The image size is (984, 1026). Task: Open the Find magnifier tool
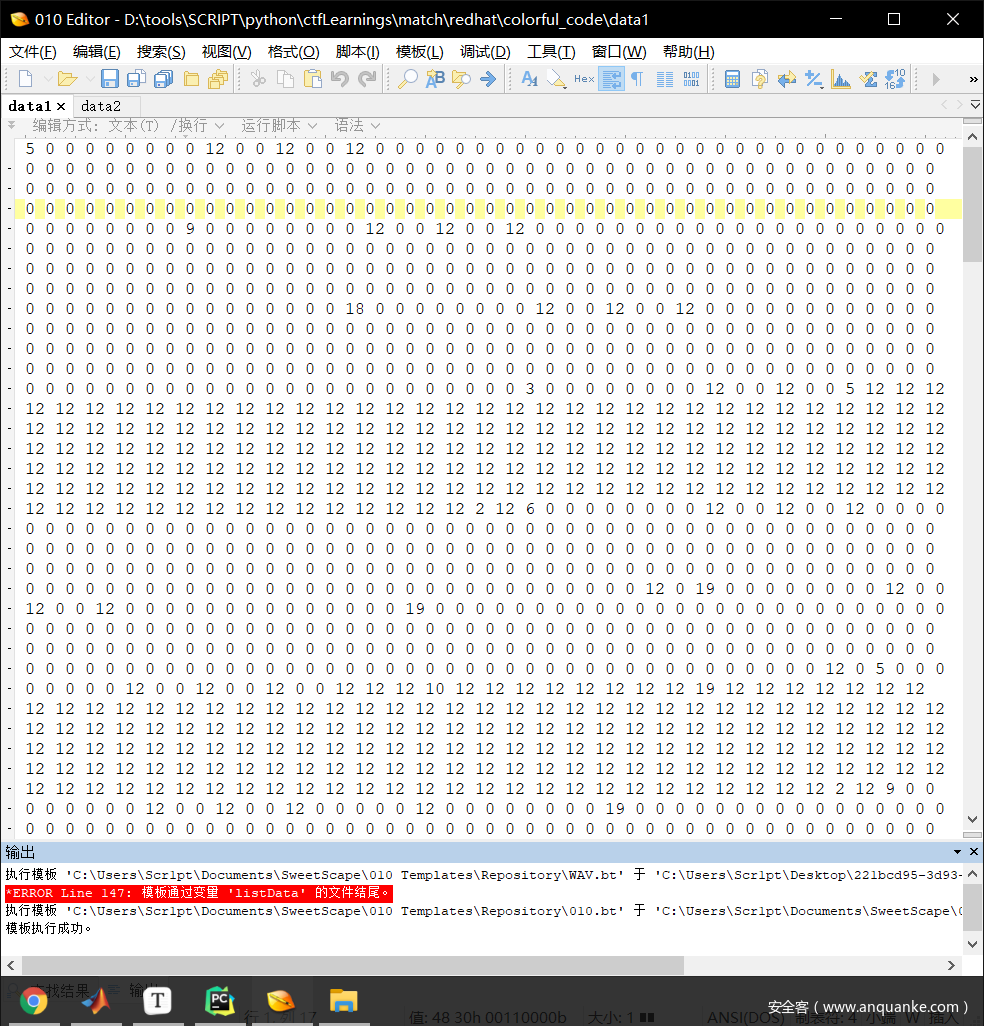pyautogui.click(x=408, y=79)
